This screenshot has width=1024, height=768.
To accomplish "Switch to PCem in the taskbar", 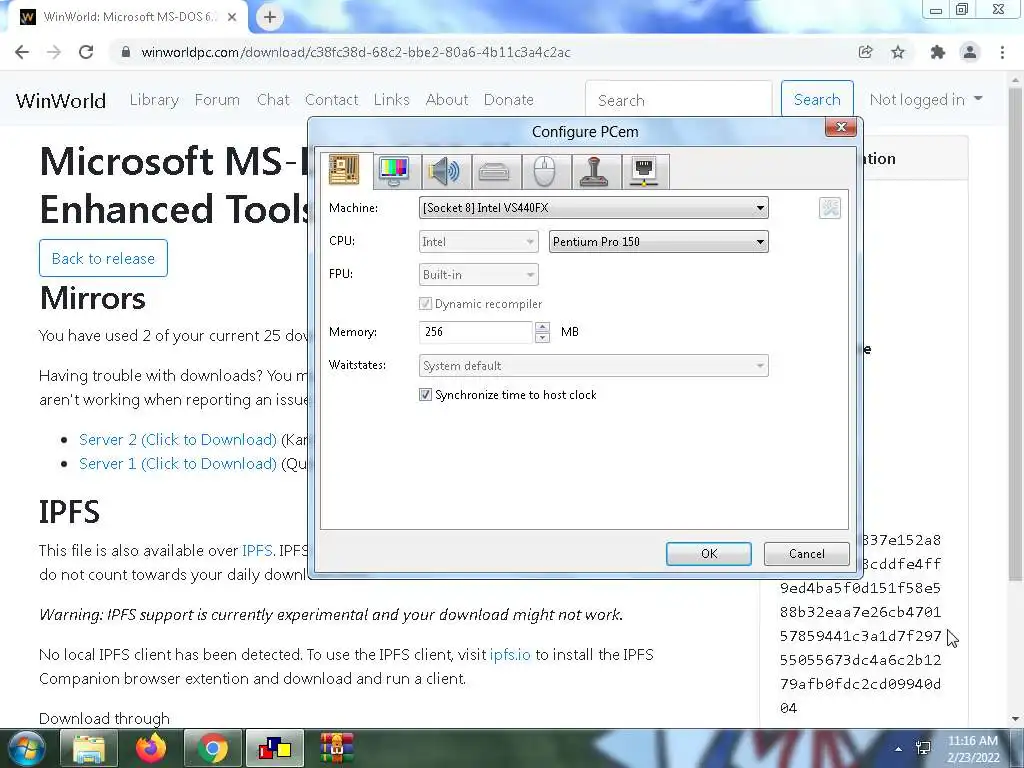I will click(275, 749).
